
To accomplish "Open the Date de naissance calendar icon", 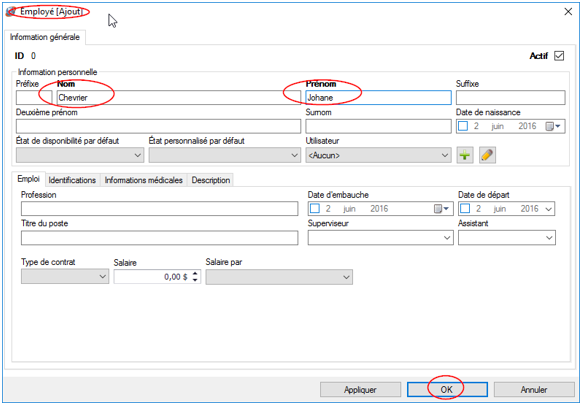I will coord(553,127).
